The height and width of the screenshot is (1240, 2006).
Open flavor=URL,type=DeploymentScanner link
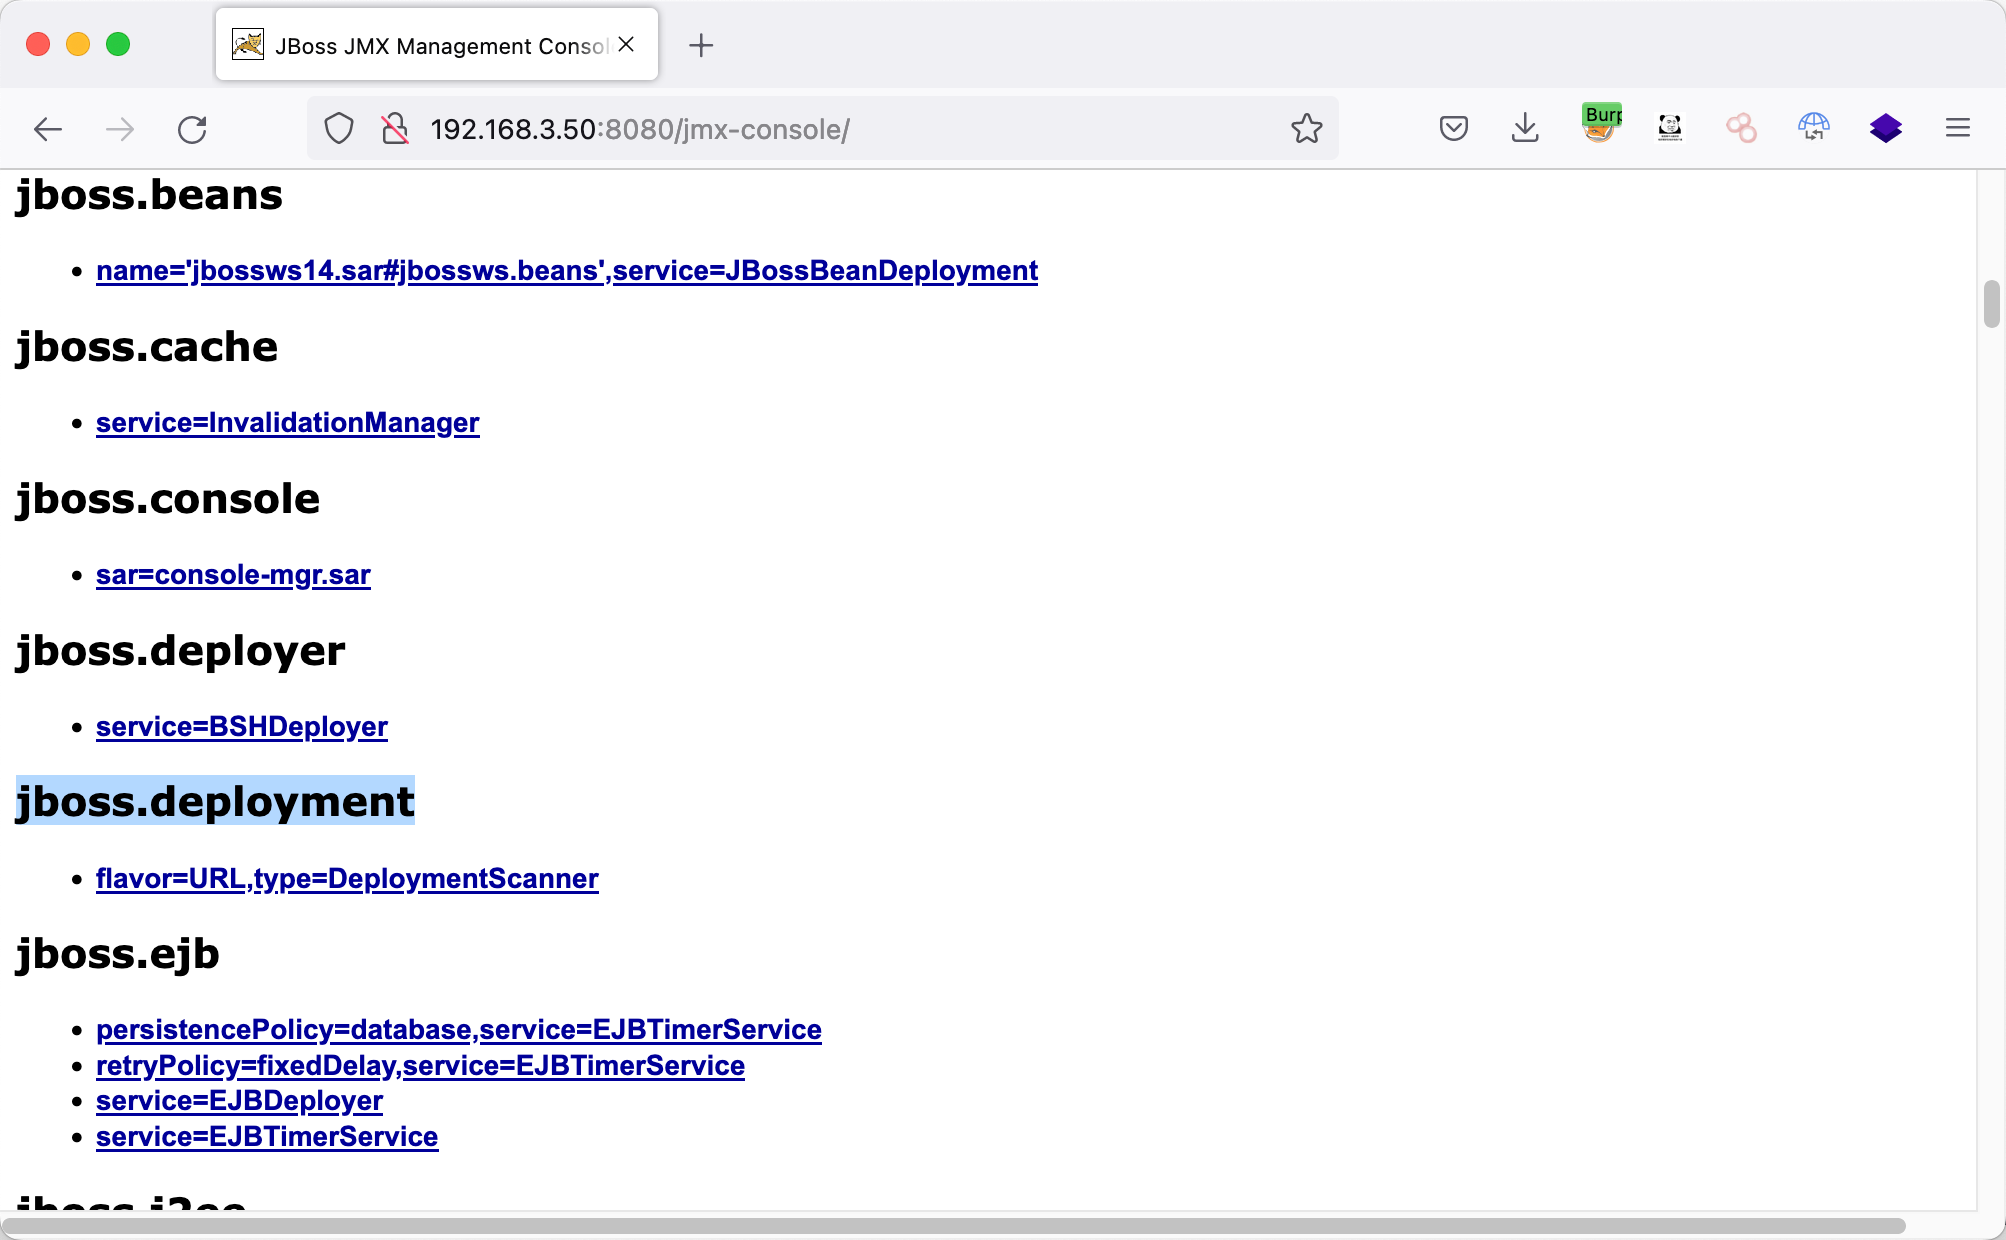pyautogui.click(x=347, y=879)
